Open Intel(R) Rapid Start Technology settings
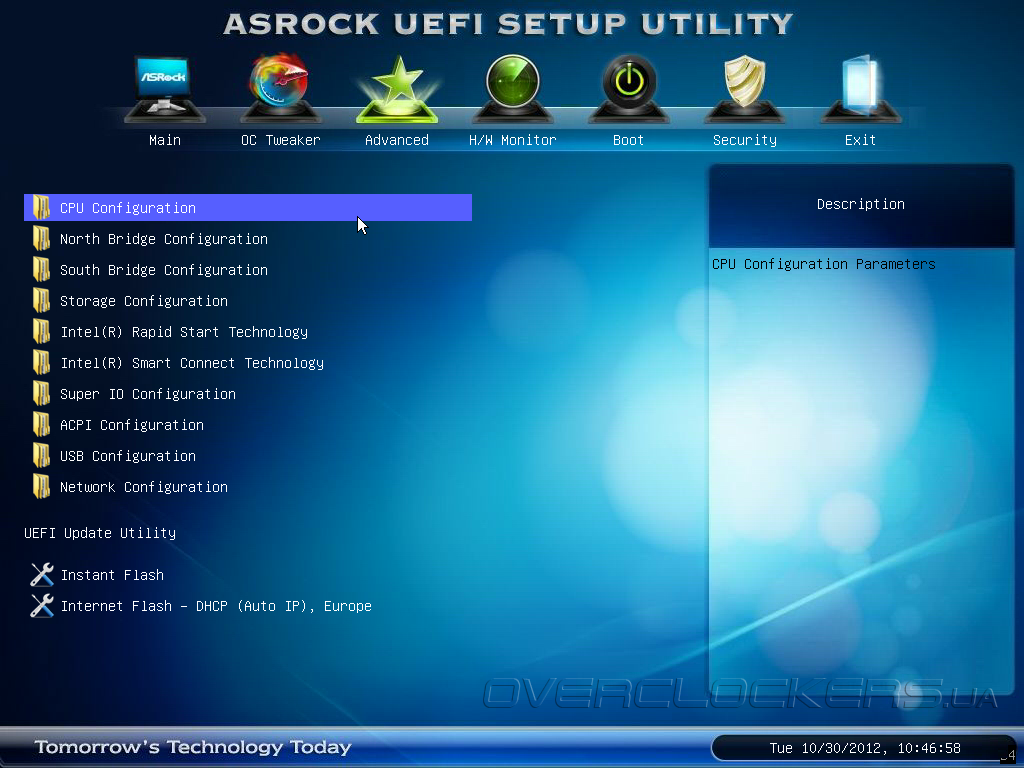The width and height of the screenshot is (1024, 768). coord(184,332)
